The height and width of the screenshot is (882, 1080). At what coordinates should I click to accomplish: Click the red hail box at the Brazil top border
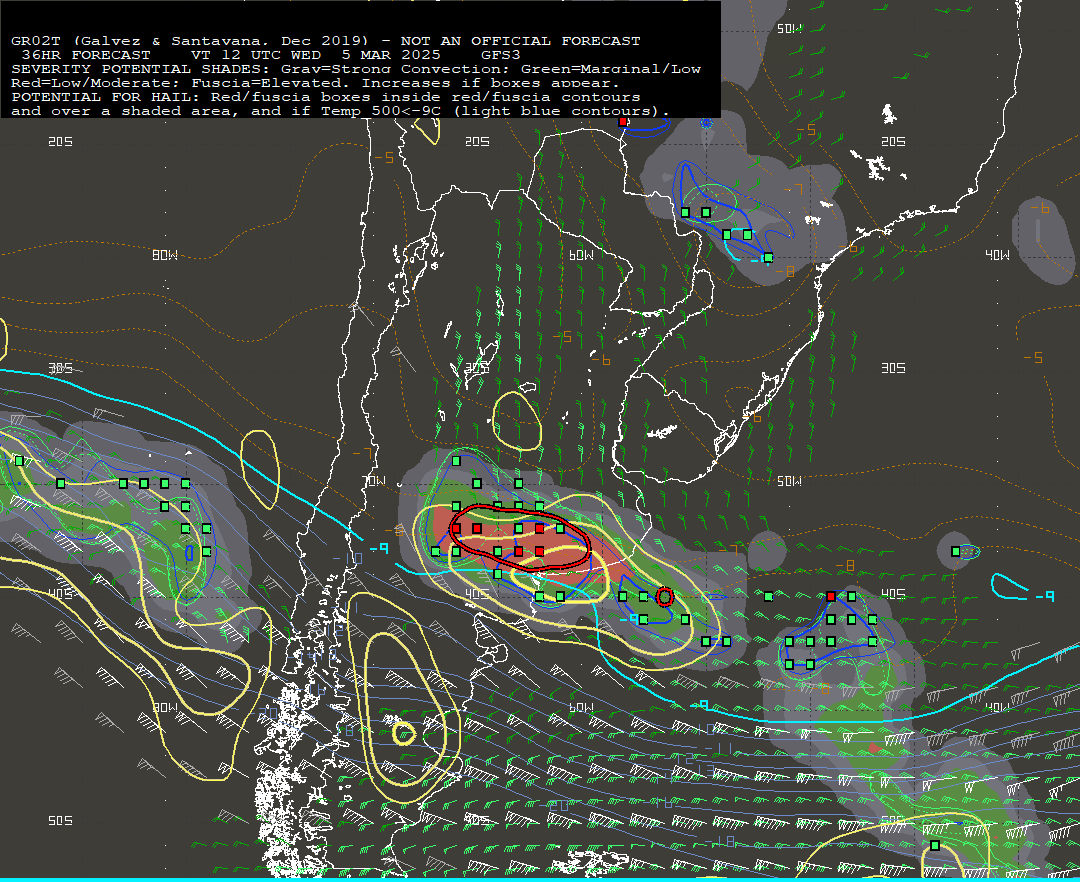click(x=623, y=122)
